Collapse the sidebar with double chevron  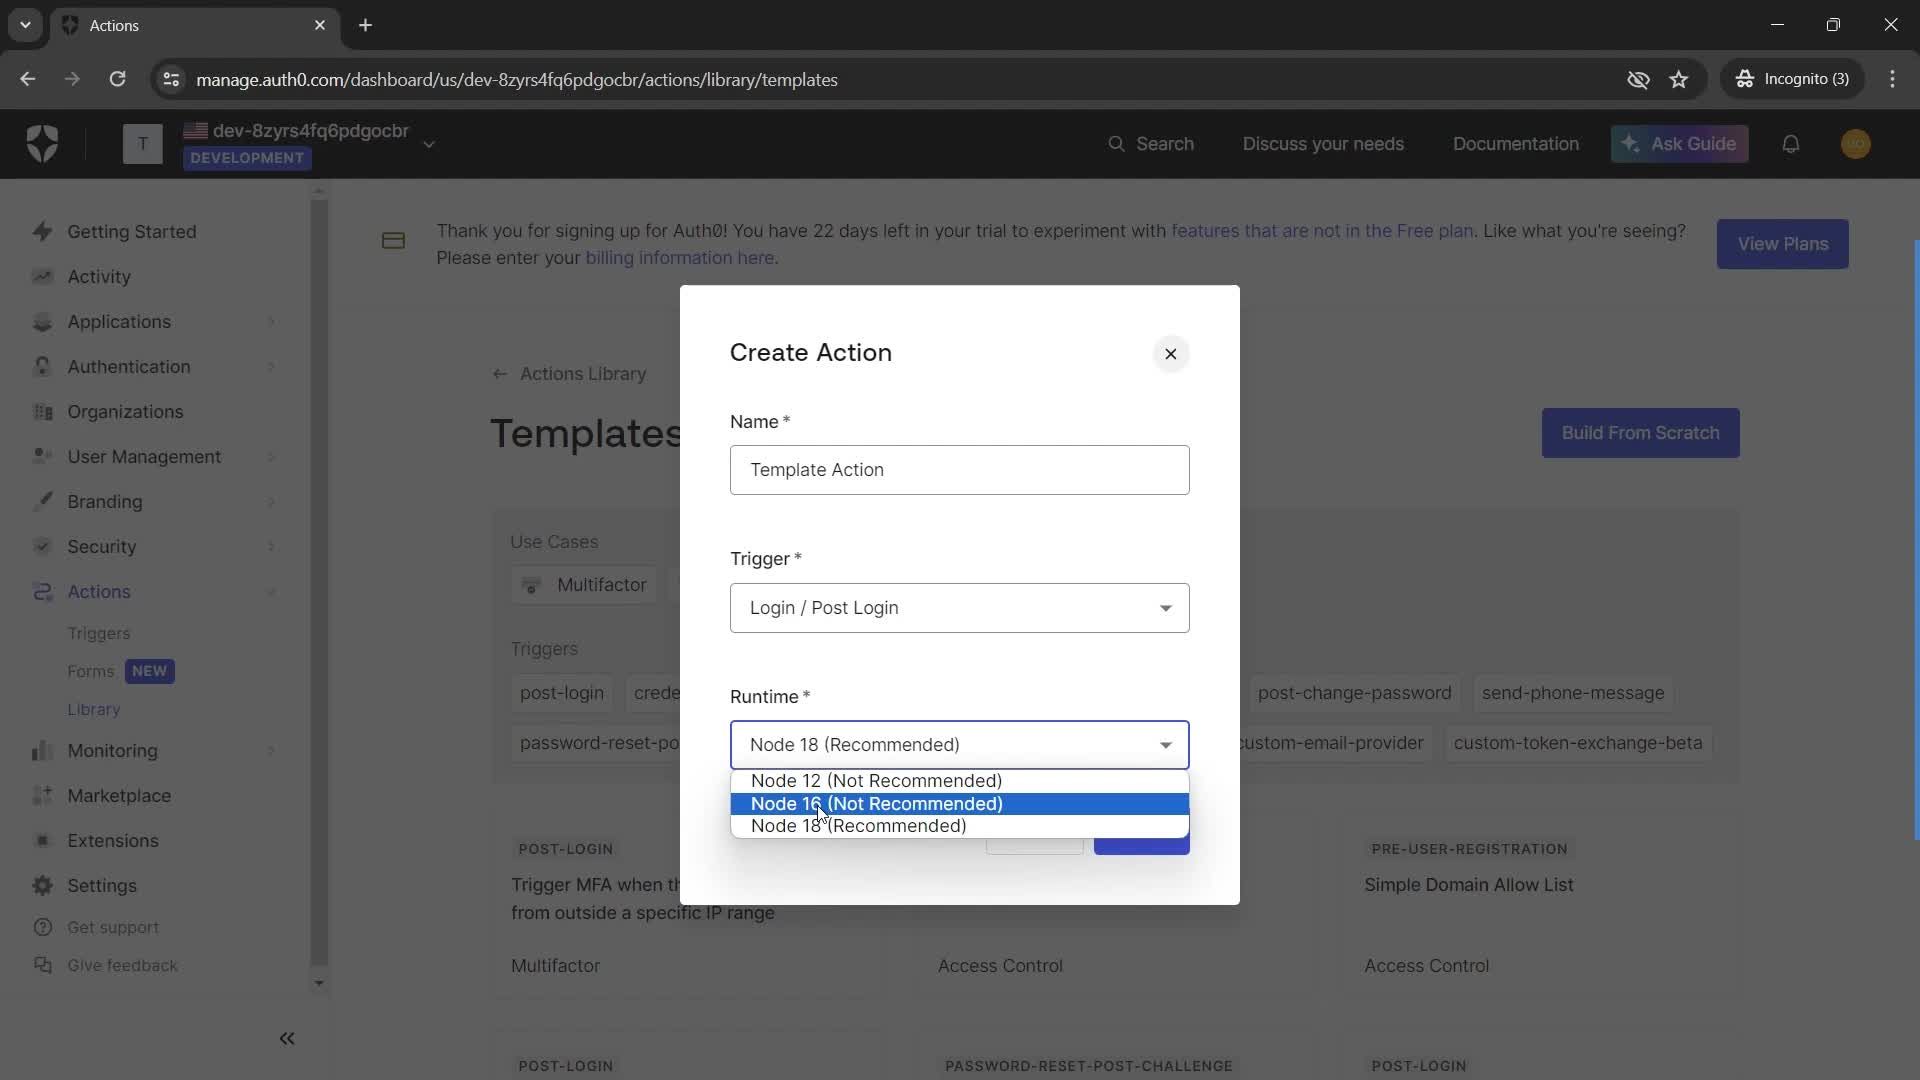[x=287, y=1038]
